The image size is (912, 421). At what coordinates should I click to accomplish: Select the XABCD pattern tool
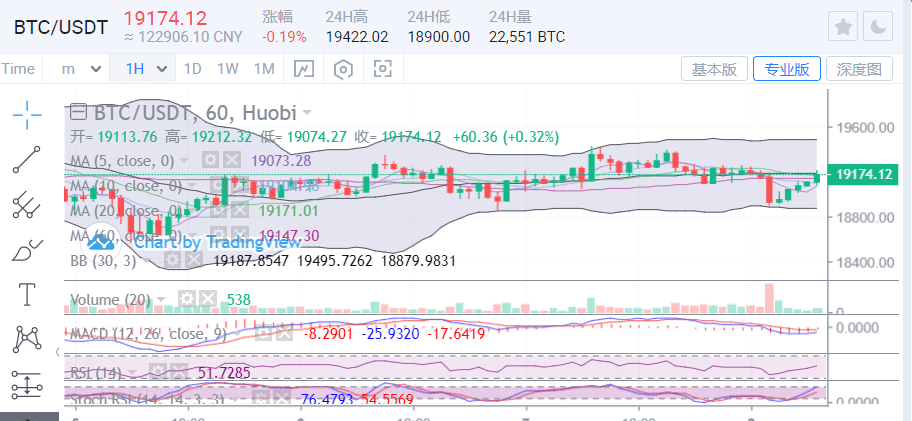click(x=27, y=339)
